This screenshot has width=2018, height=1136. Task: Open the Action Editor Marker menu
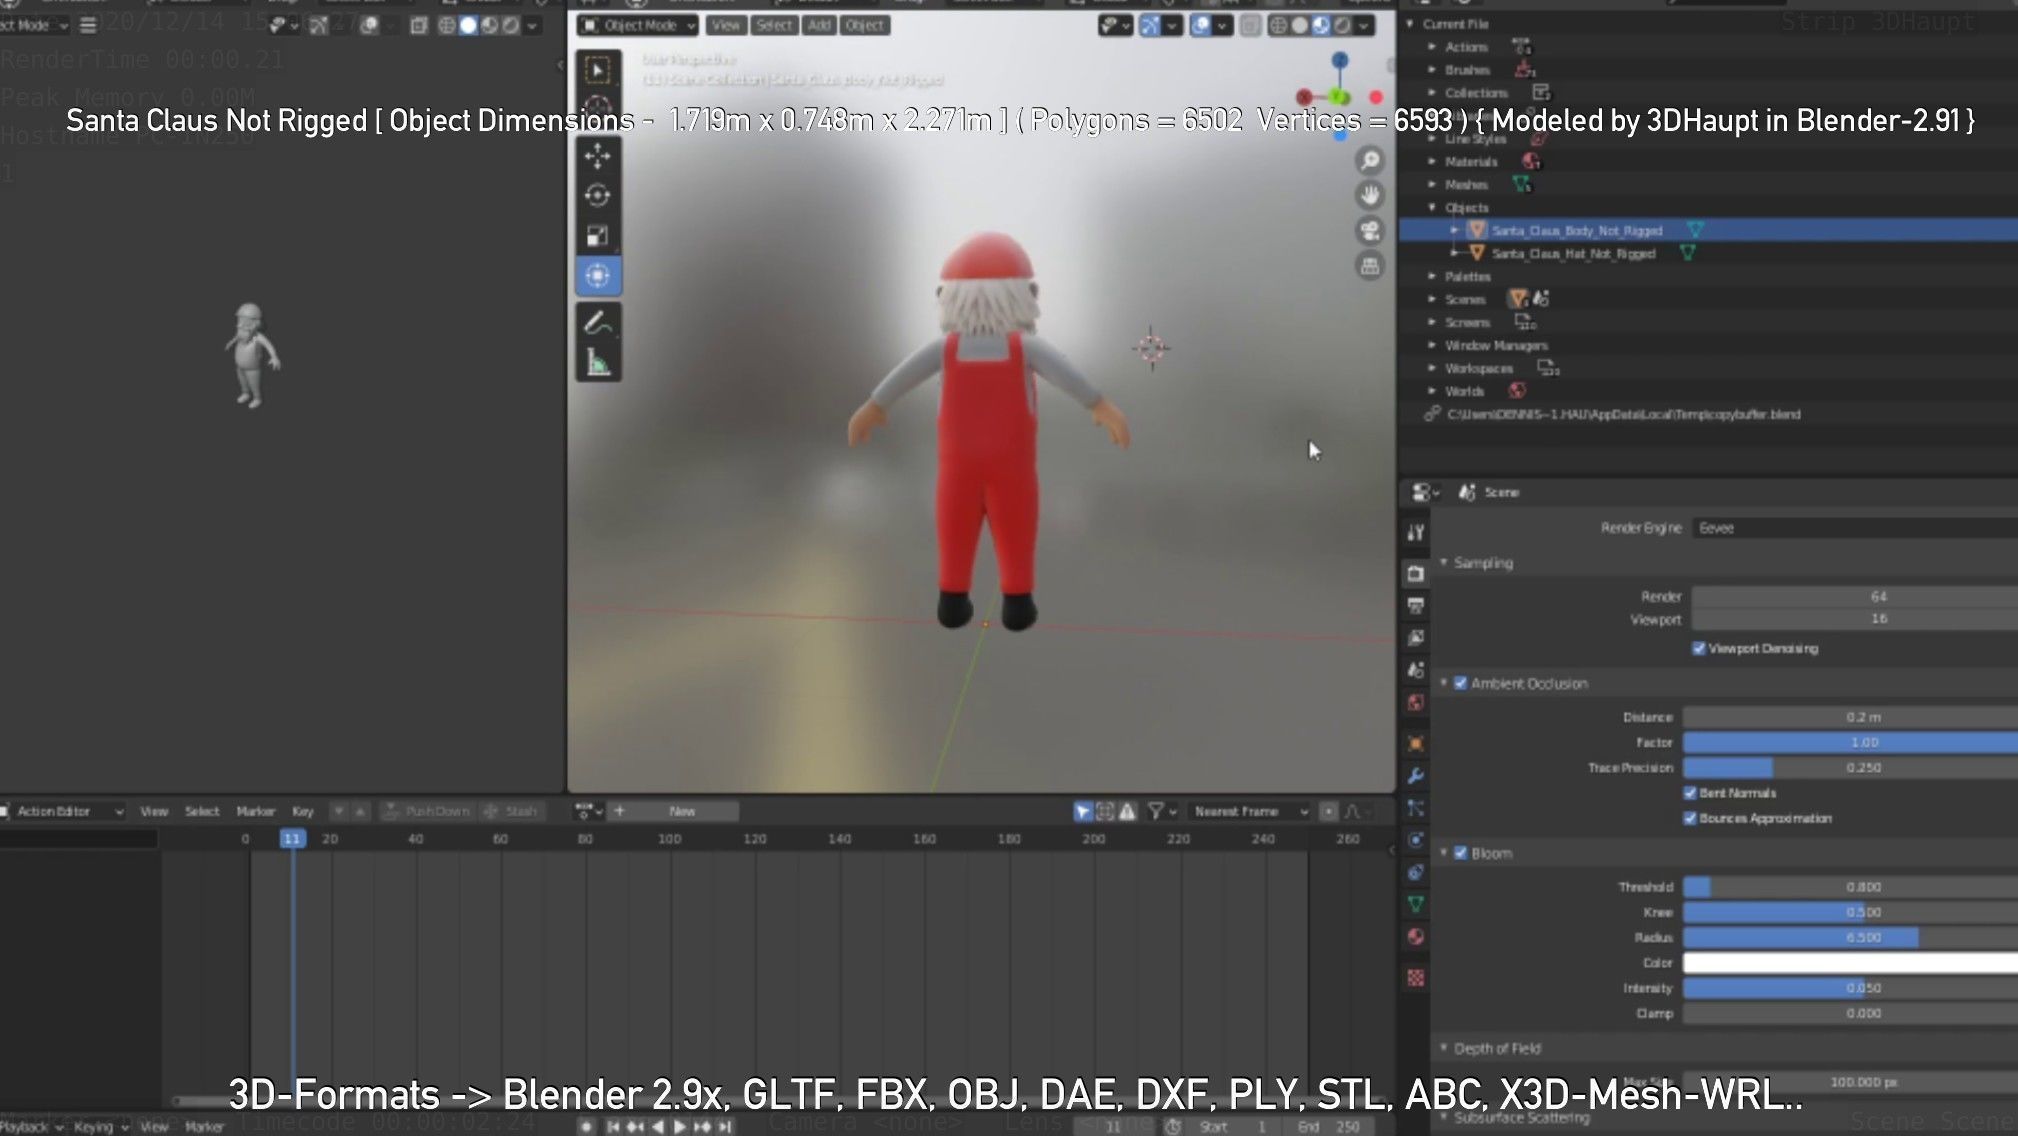[256, 811]
